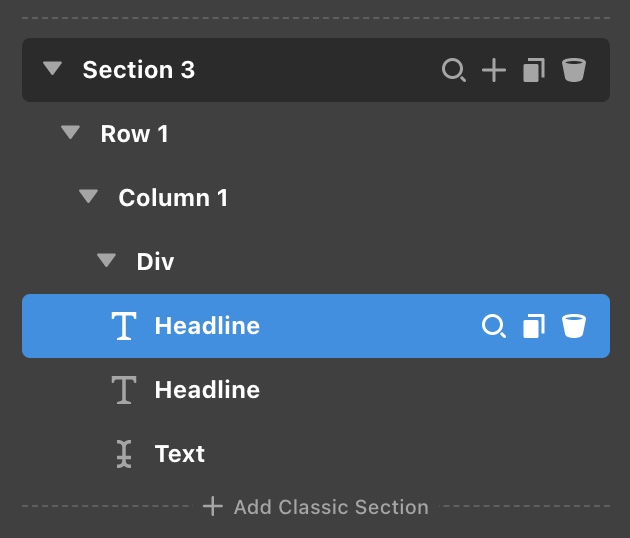Duplicate Section 3 with the copy icon
630x538 pixels.
coord(534,70)
